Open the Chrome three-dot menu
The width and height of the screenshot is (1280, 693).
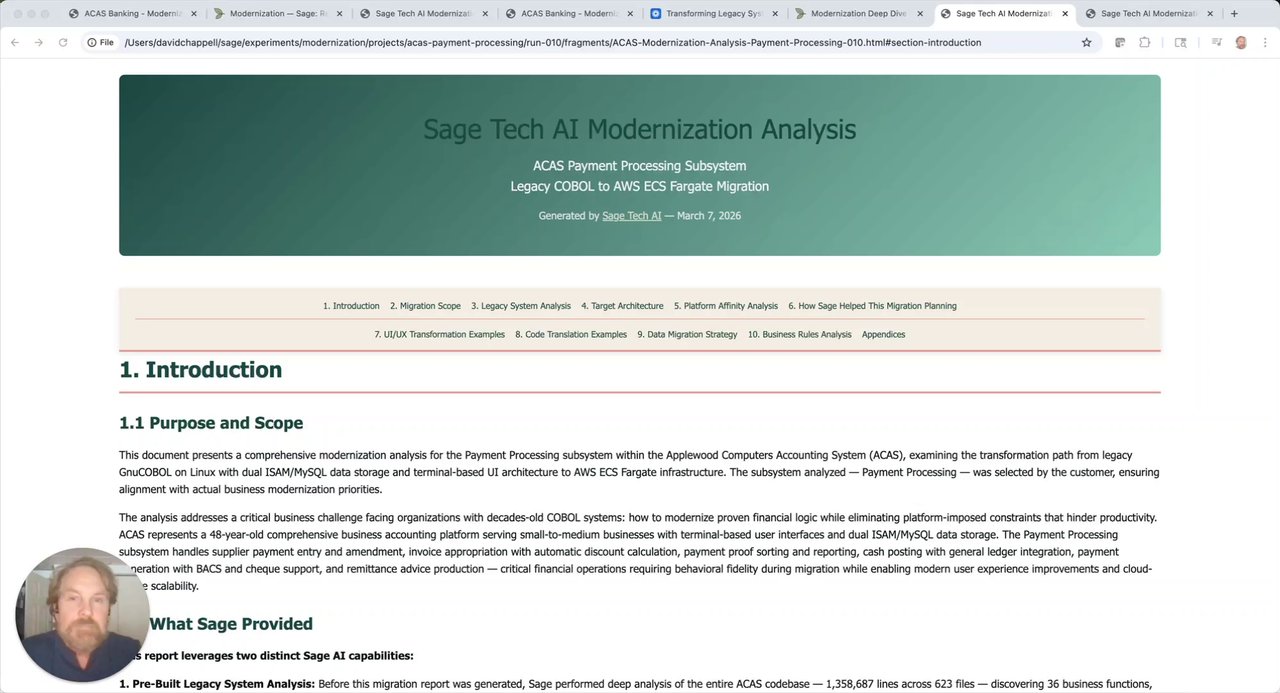point(1265,43)
